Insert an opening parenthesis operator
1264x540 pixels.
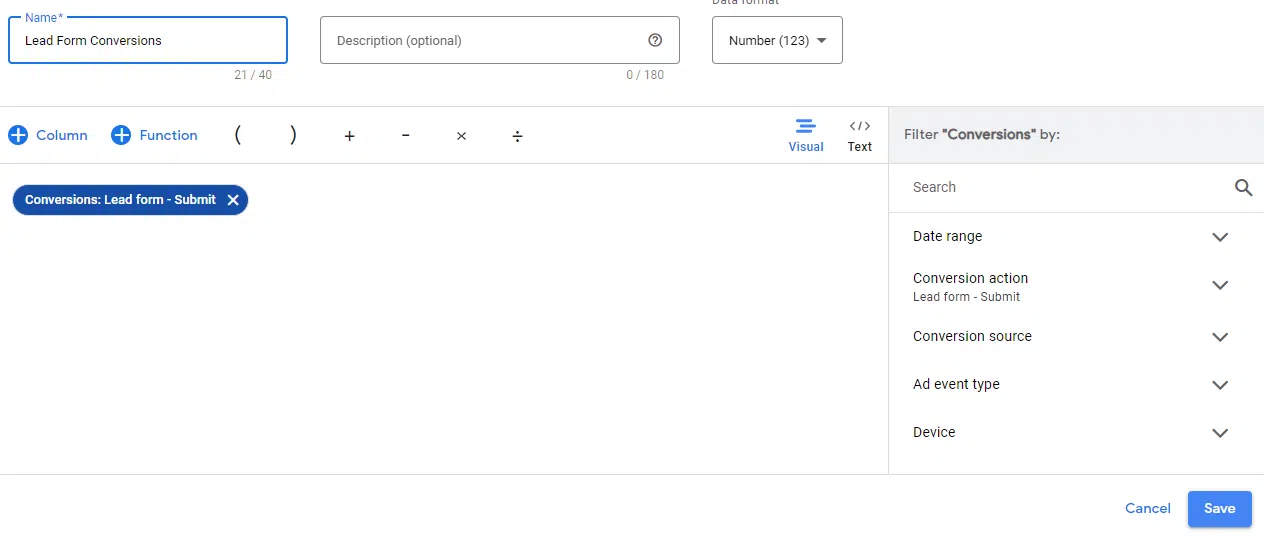(x=238, y=135)
